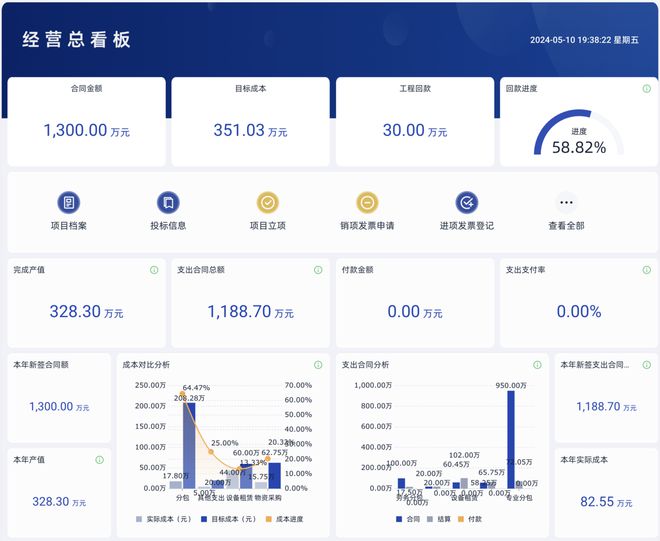Click the info icon on 支出支付率 card
This screenshot has height=541, width=660.
[x=647, y=270]
